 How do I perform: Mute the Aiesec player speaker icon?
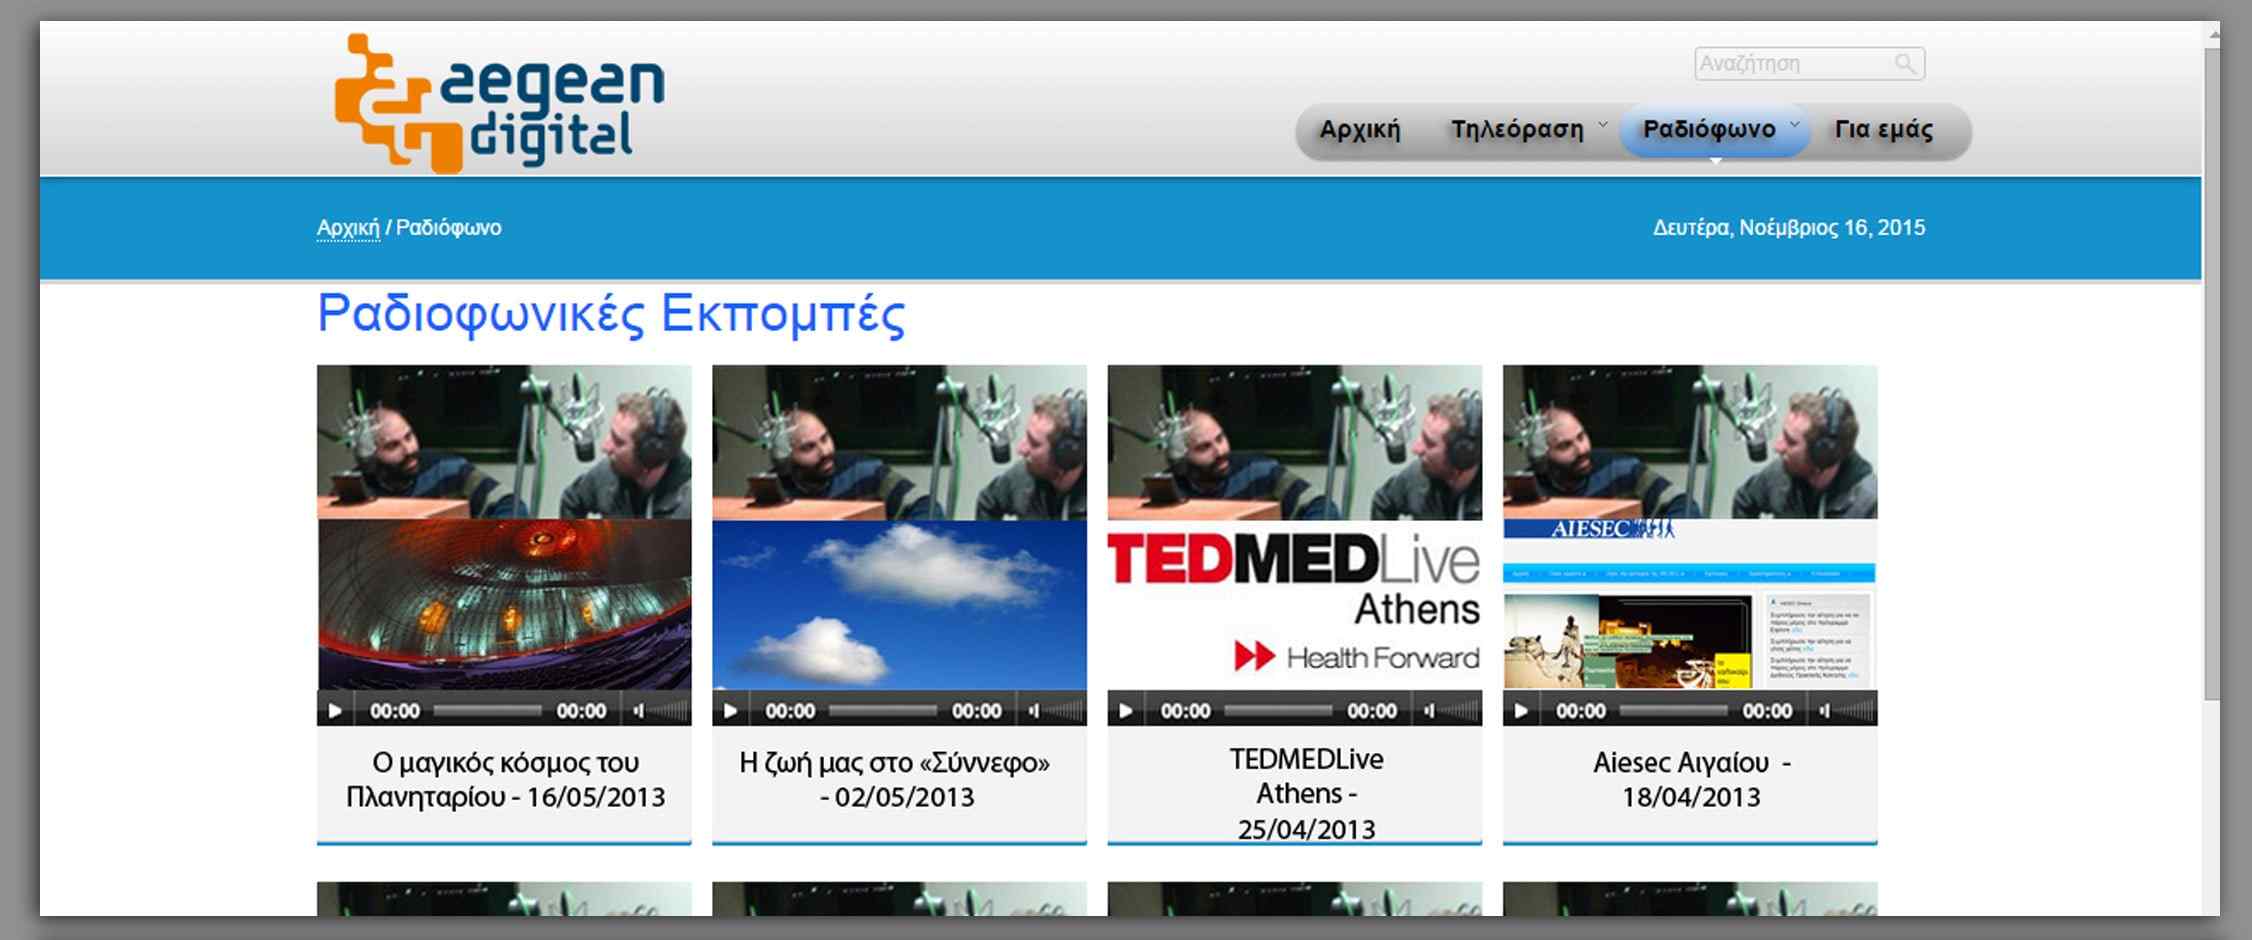coord(1824,711)
